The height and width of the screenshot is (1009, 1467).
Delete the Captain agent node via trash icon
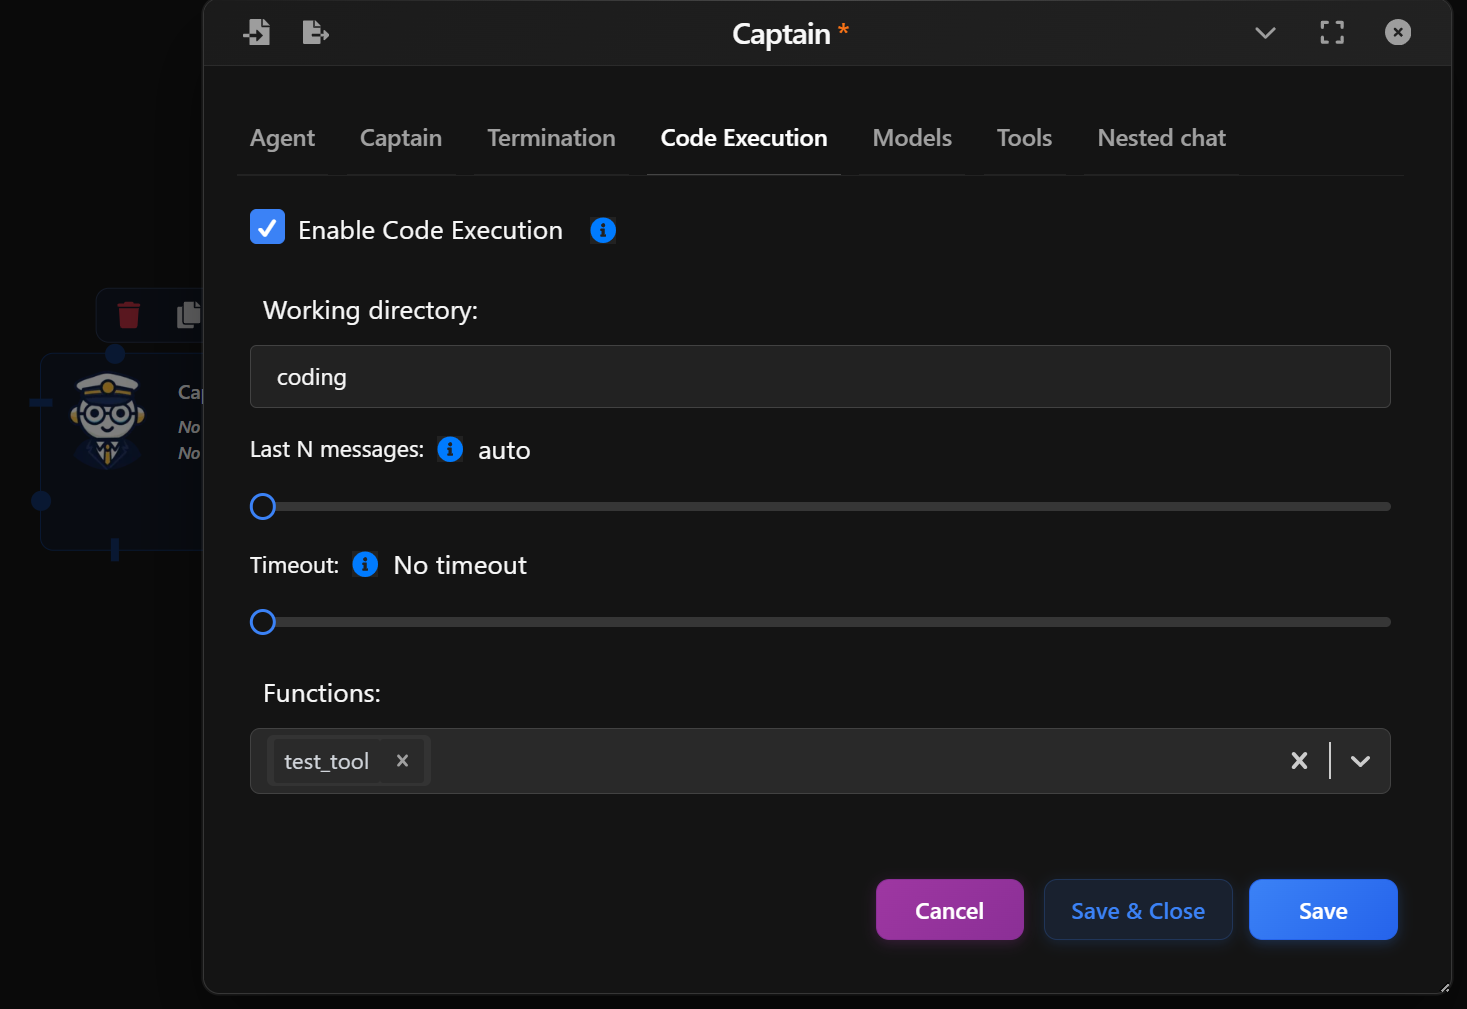pyautogui.click(x=129, y=314)
